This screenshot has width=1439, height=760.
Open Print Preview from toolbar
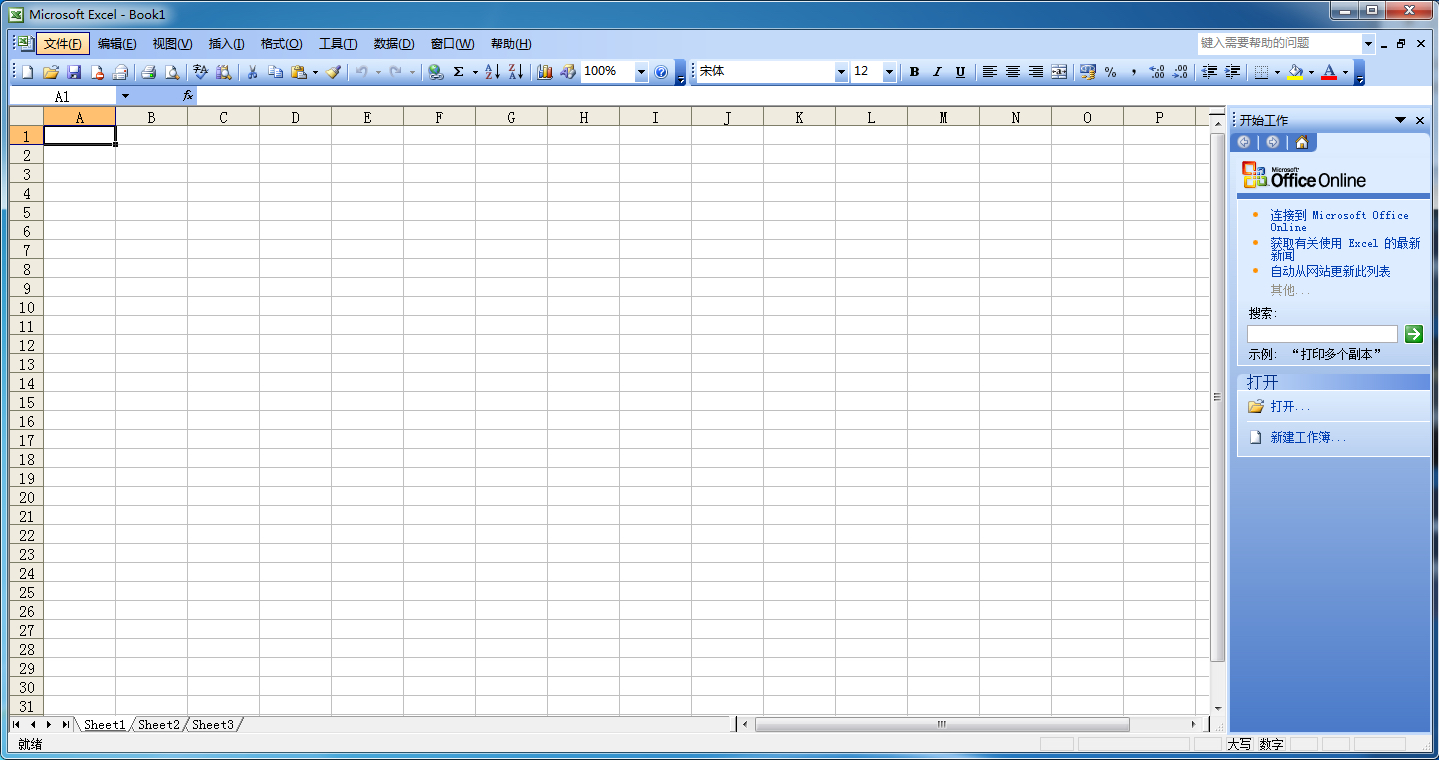pos(172,72)
